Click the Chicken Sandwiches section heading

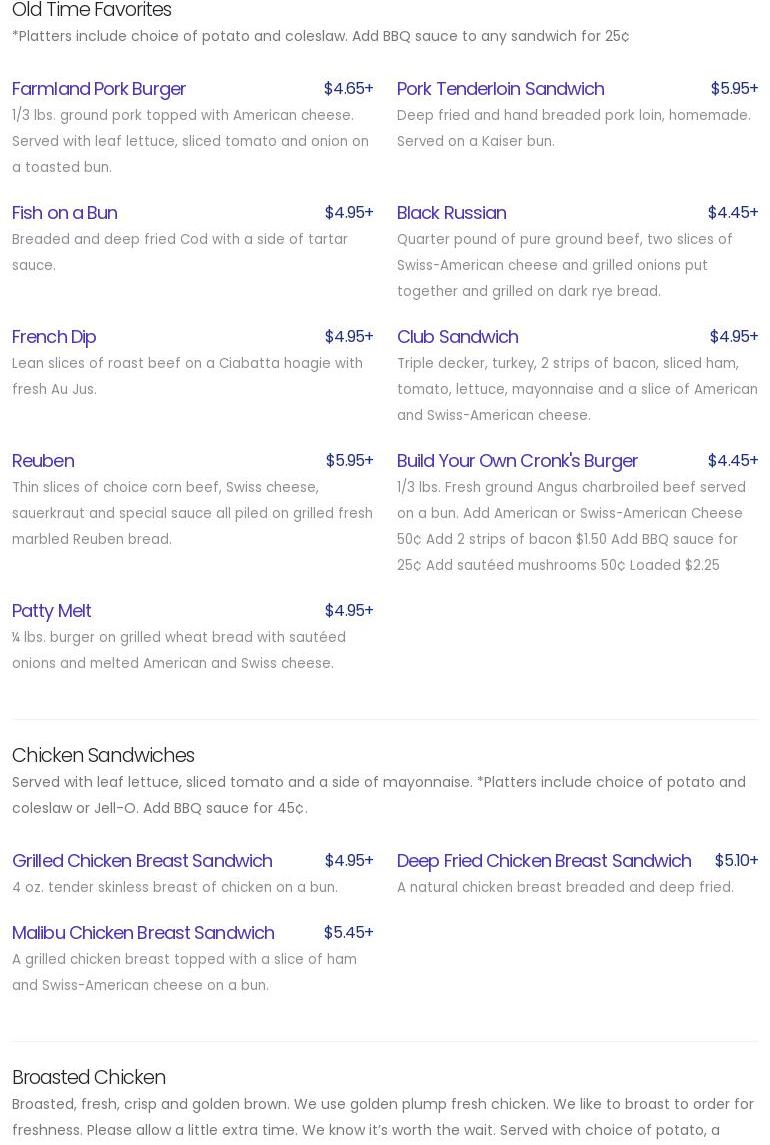coord(103,755)
